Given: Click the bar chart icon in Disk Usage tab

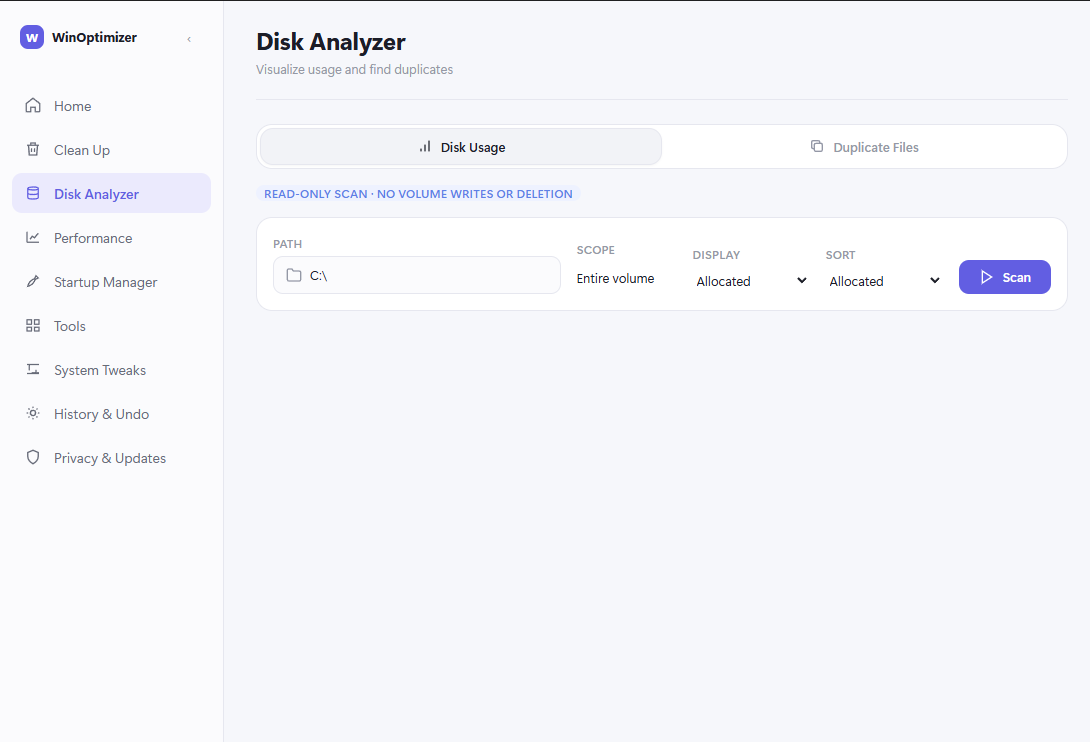Looking at the screenshot, I should coord(425,147).
